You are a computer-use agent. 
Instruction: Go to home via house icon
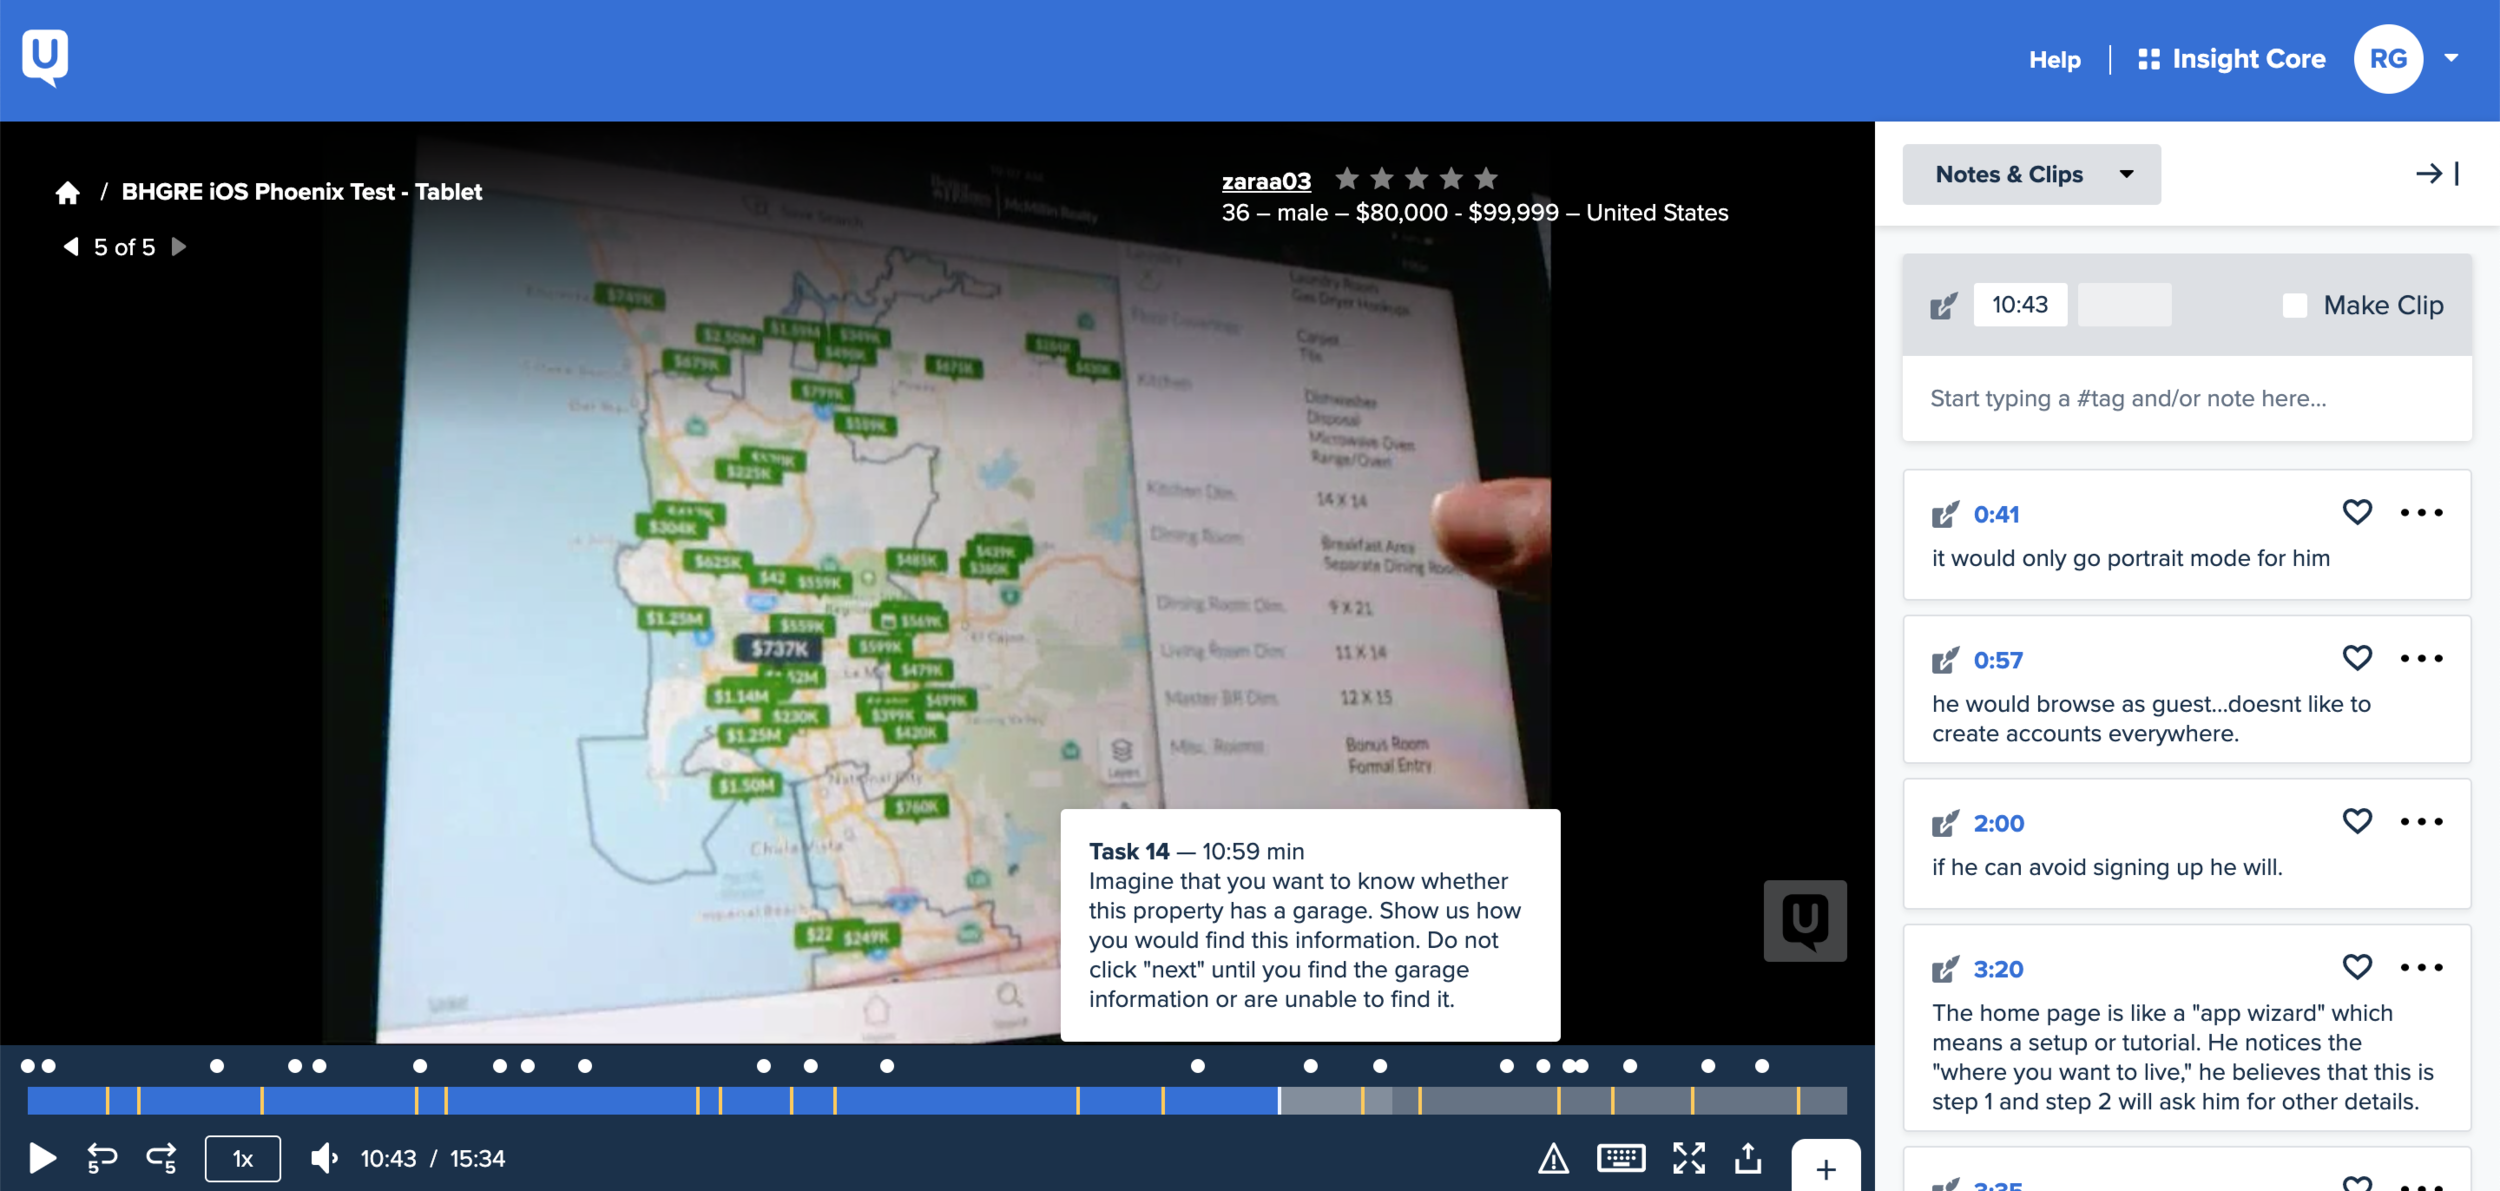pos(67,192)
